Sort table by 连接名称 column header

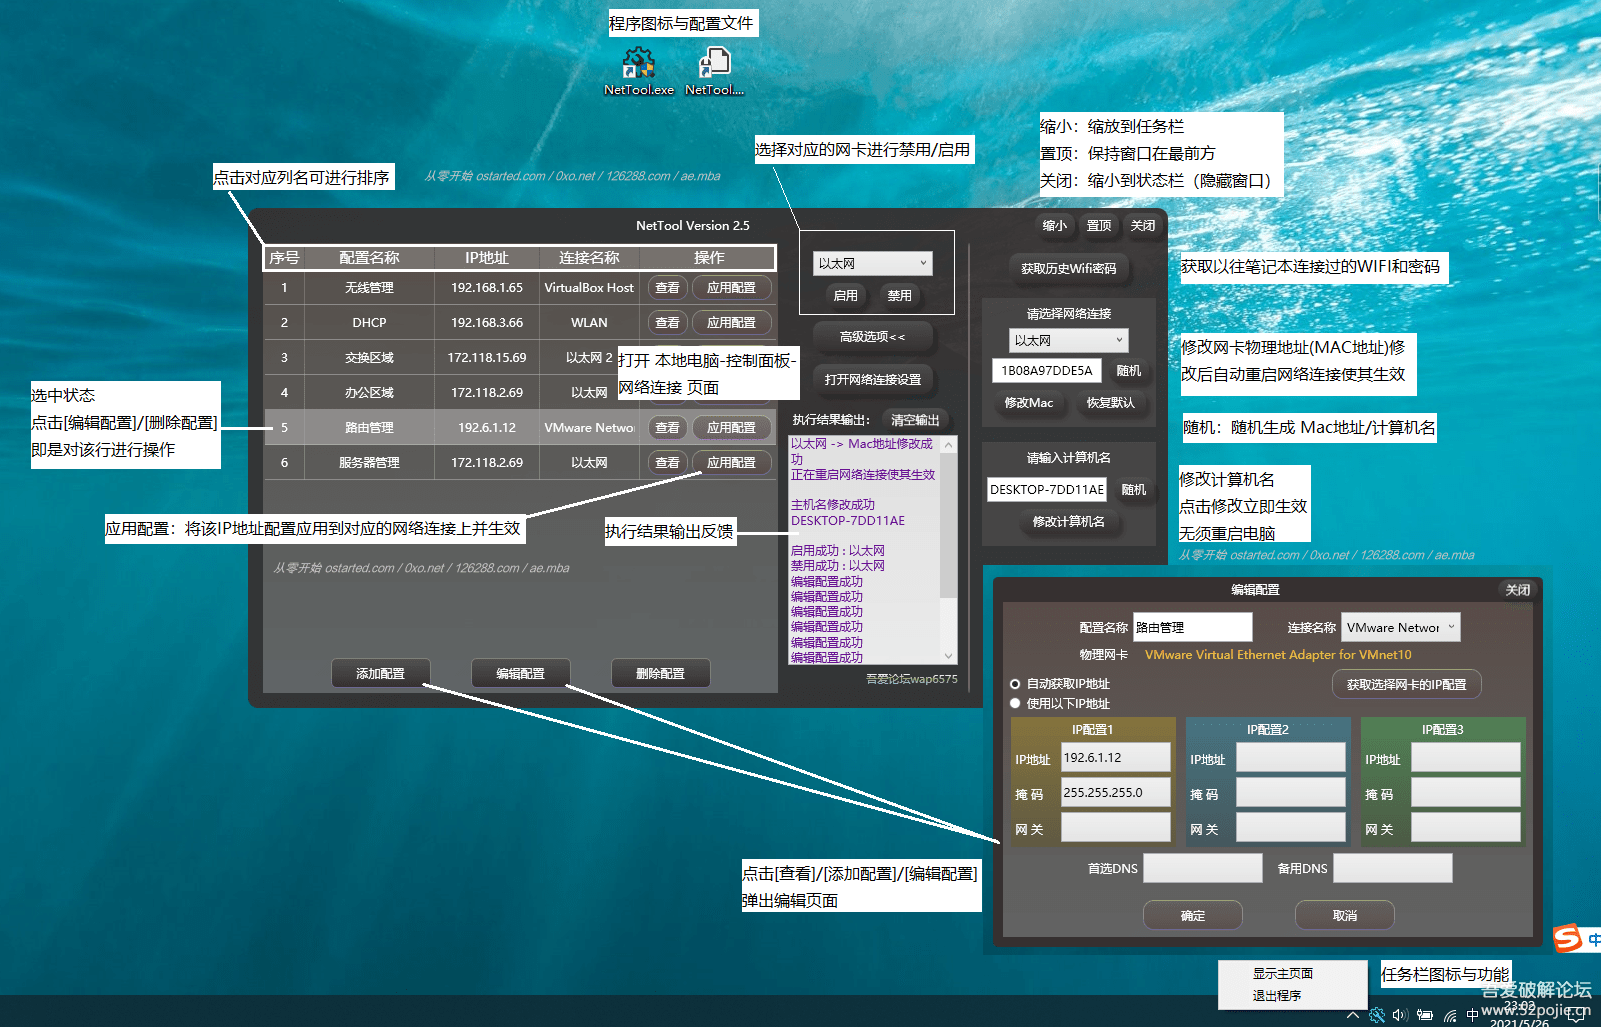click(x=589, y=258)
